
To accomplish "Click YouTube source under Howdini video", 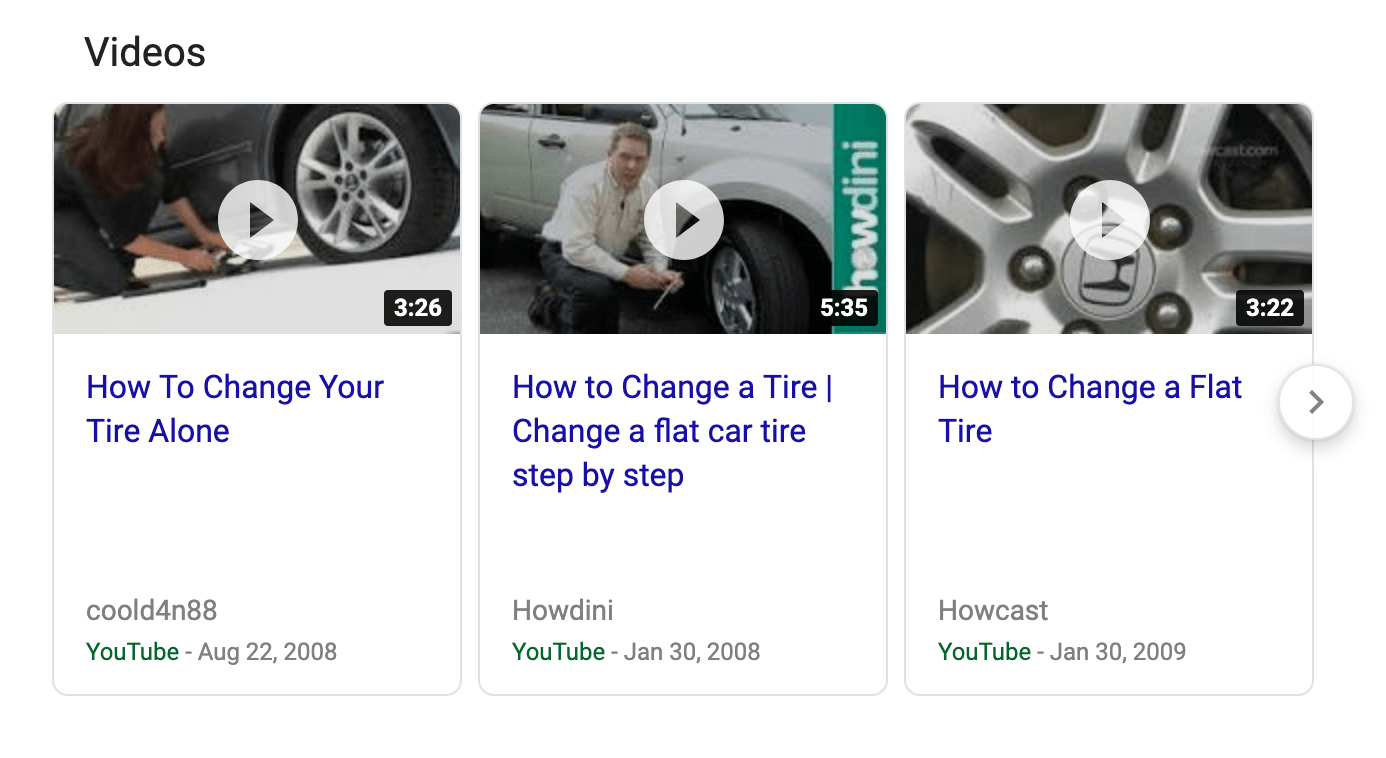I will coord(559,652).
